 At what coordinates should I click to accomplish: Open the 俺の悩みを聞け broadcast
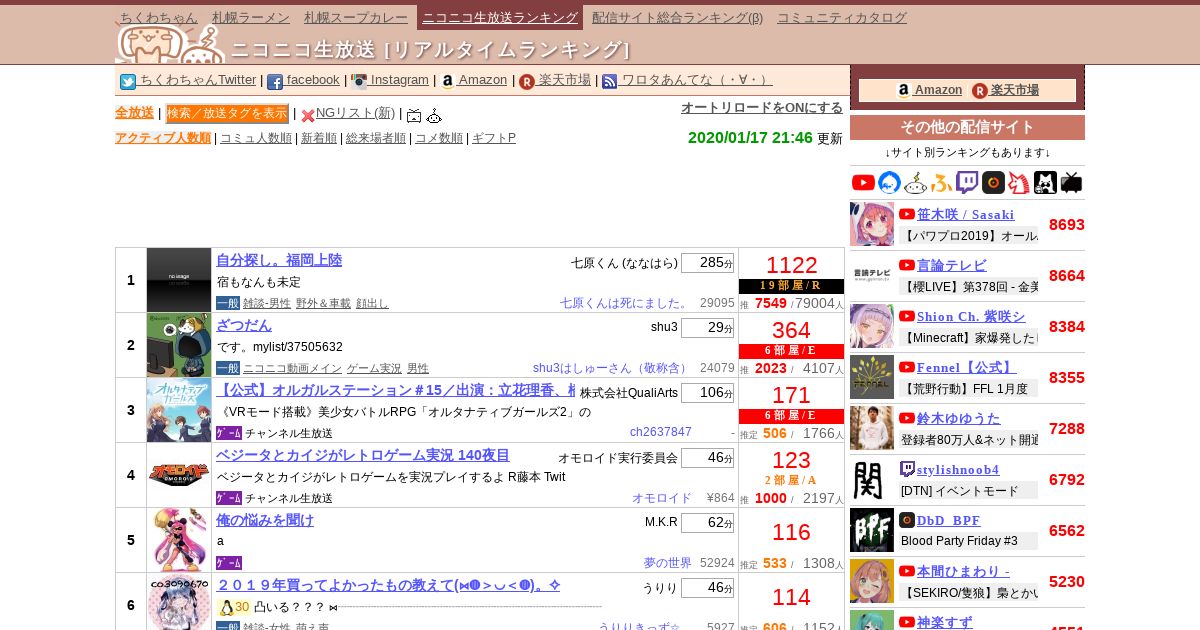(x=265, y=520)
